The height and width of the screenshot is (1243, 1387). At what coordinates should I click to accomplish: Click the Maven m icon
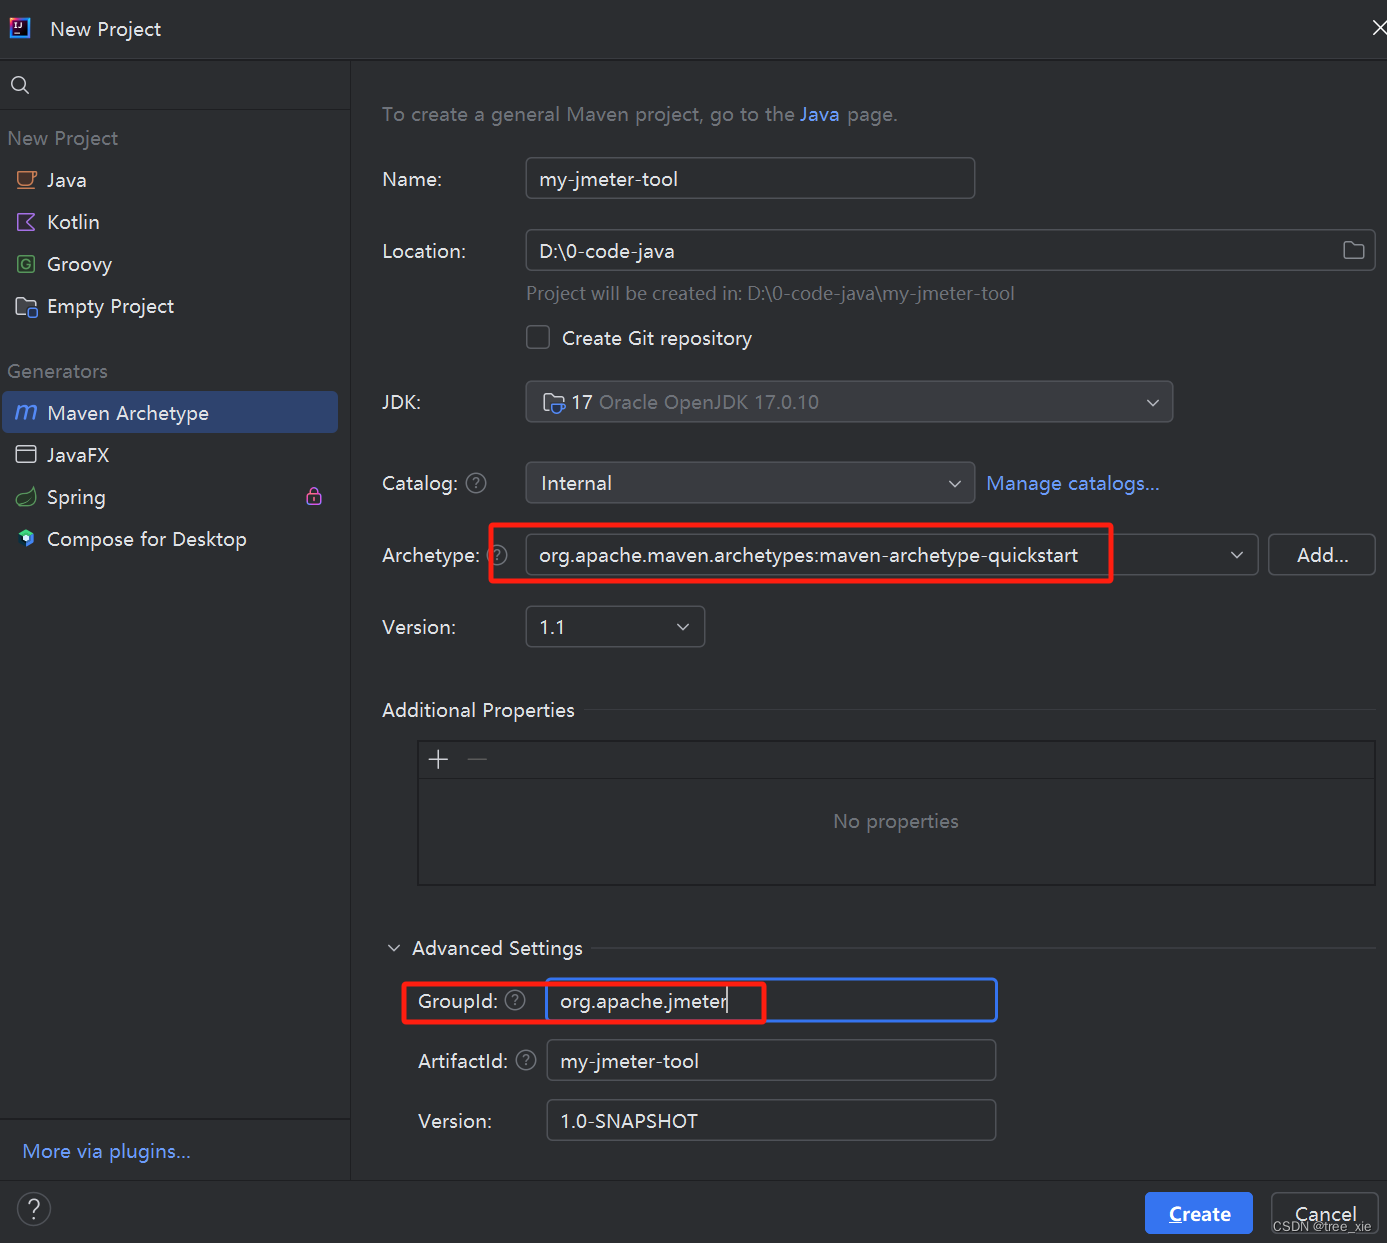pyautogui.click(x=26, y=413)
